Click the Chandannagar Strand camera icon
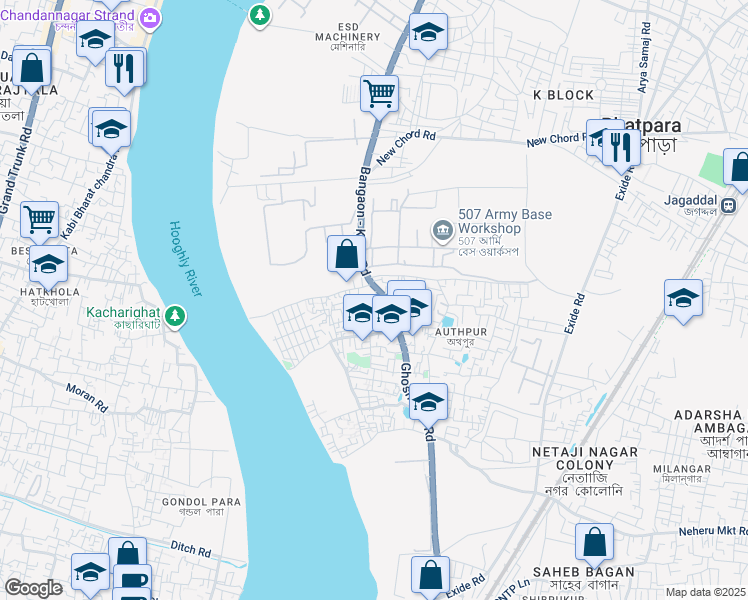This screenshot has height=600, width=748. [150, 19]
